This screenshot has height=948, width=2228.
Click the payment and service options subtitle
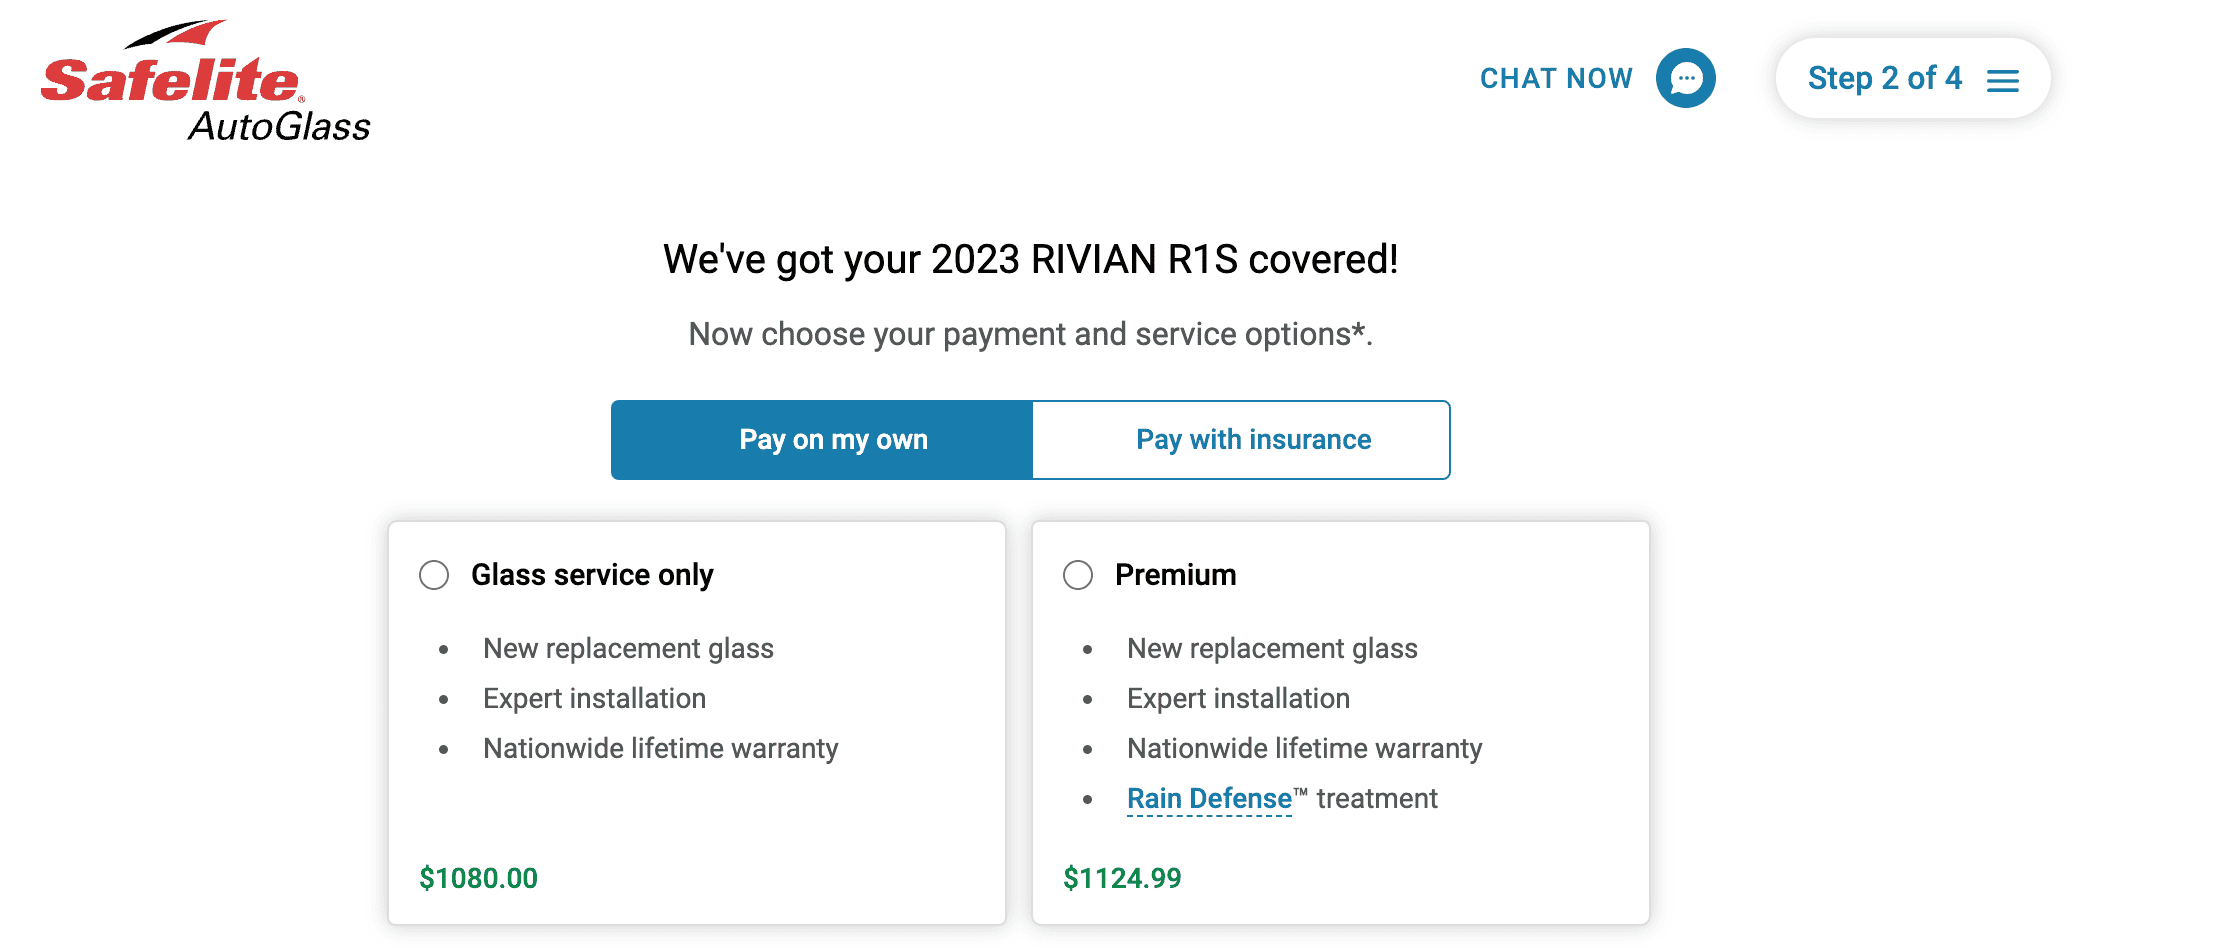tap(1031, 334)
